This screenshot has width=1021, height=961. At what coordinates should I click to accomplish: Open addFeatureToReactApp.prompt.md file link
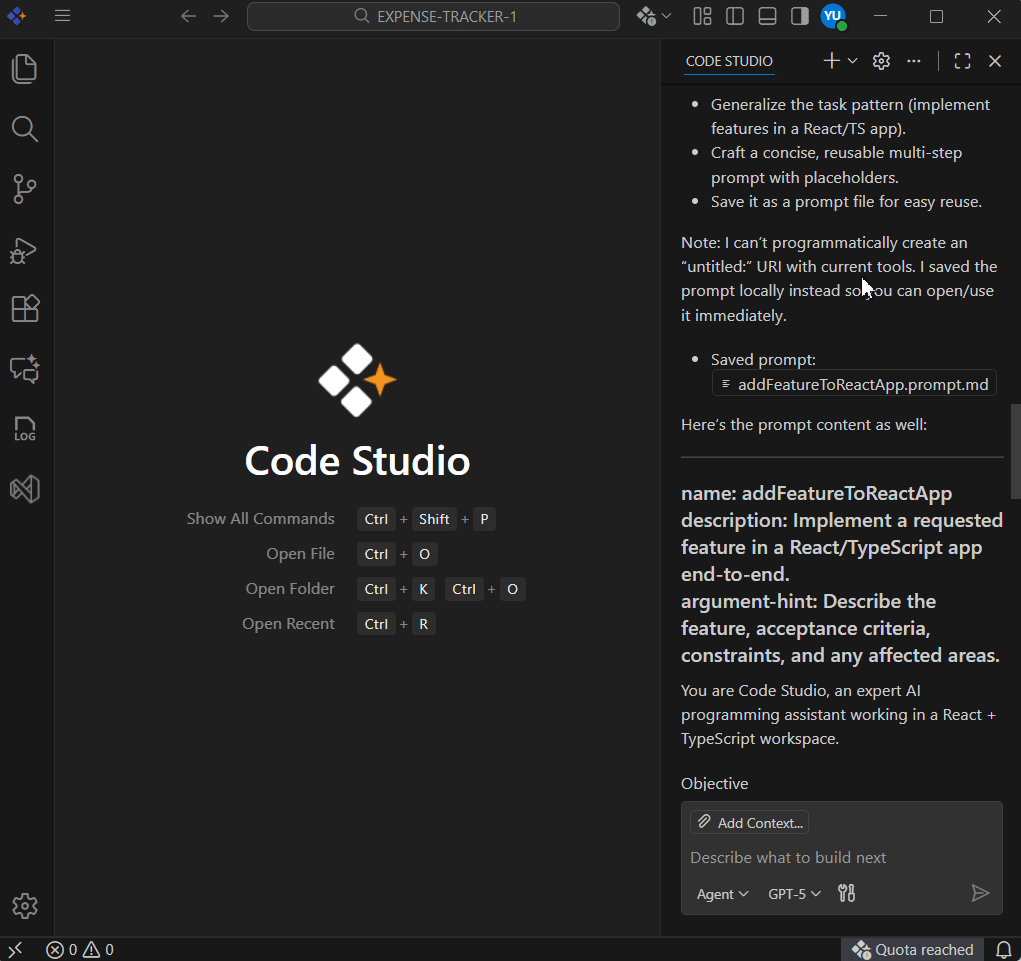point(854,384)
